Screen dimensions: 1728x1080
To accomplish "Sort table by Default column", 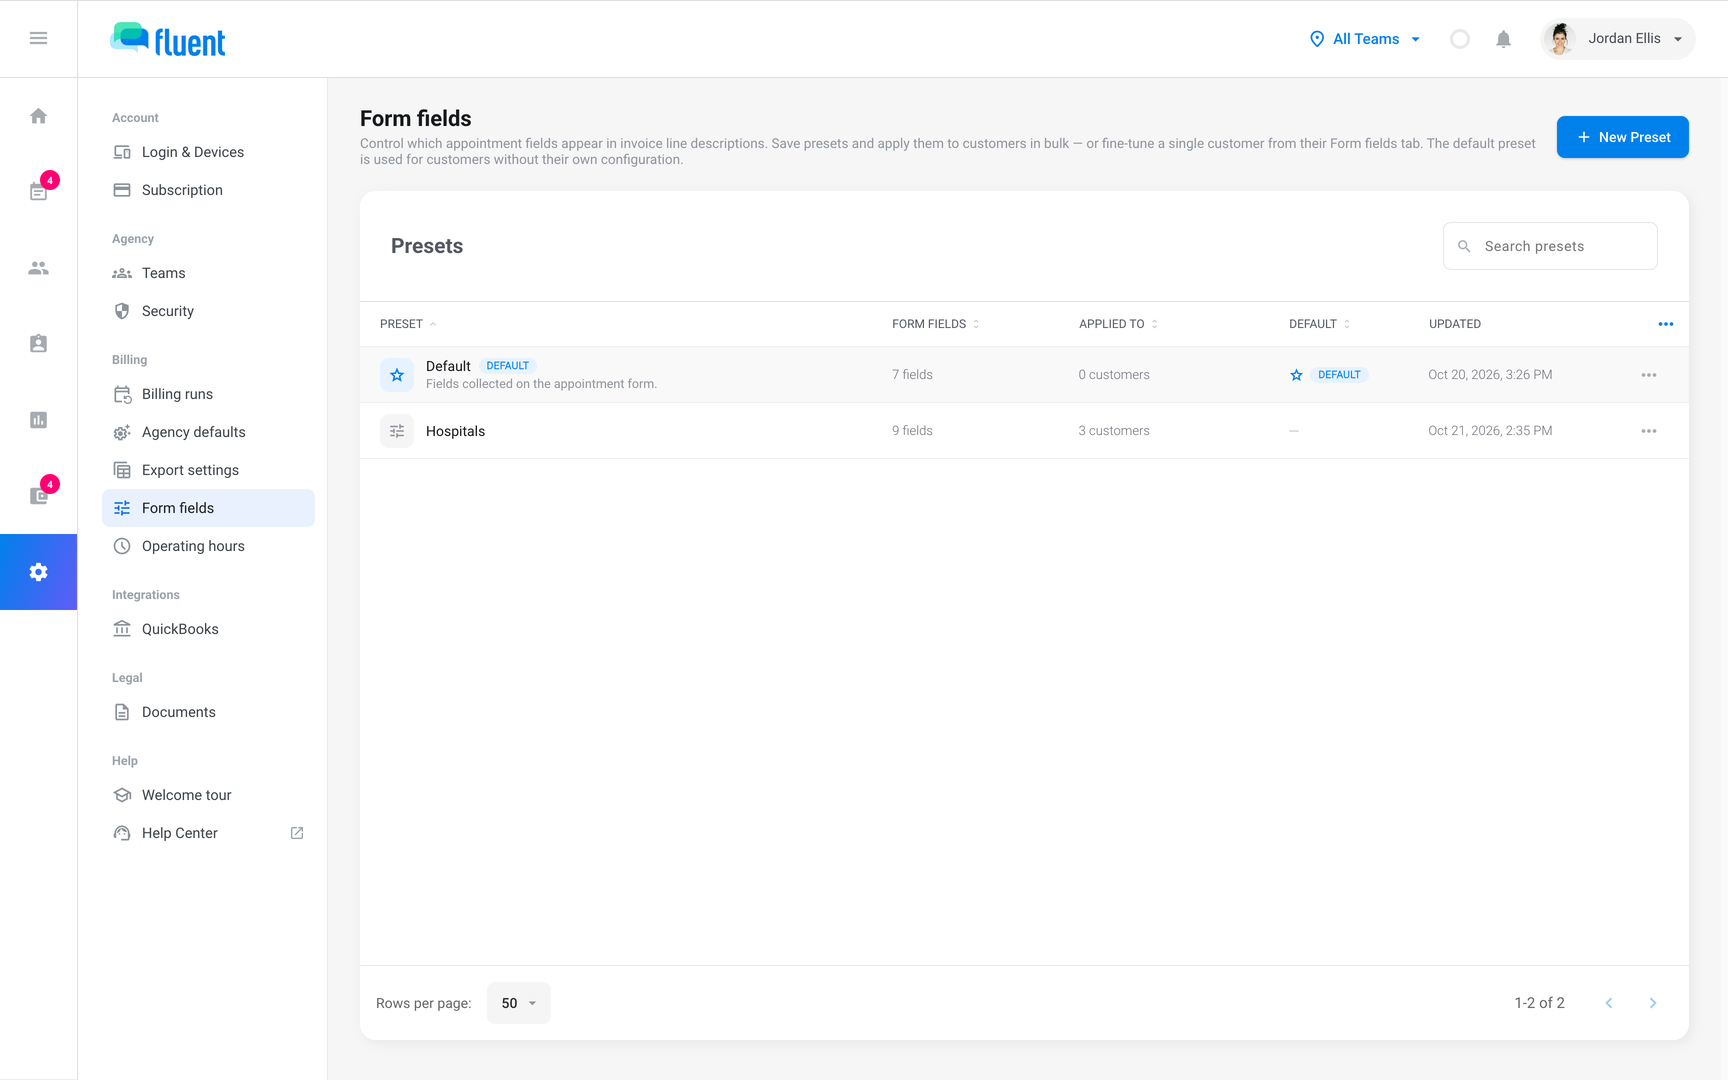I will 1319,324.
